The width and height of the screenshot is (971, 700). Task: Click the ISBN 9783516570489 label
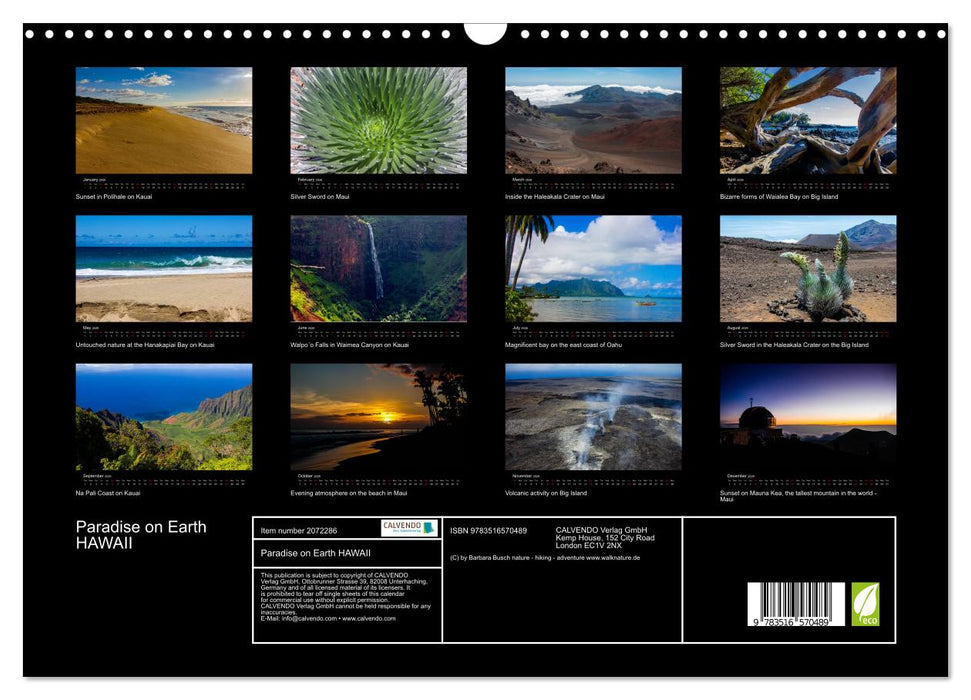pyautogui.click(x=486, y=530)
